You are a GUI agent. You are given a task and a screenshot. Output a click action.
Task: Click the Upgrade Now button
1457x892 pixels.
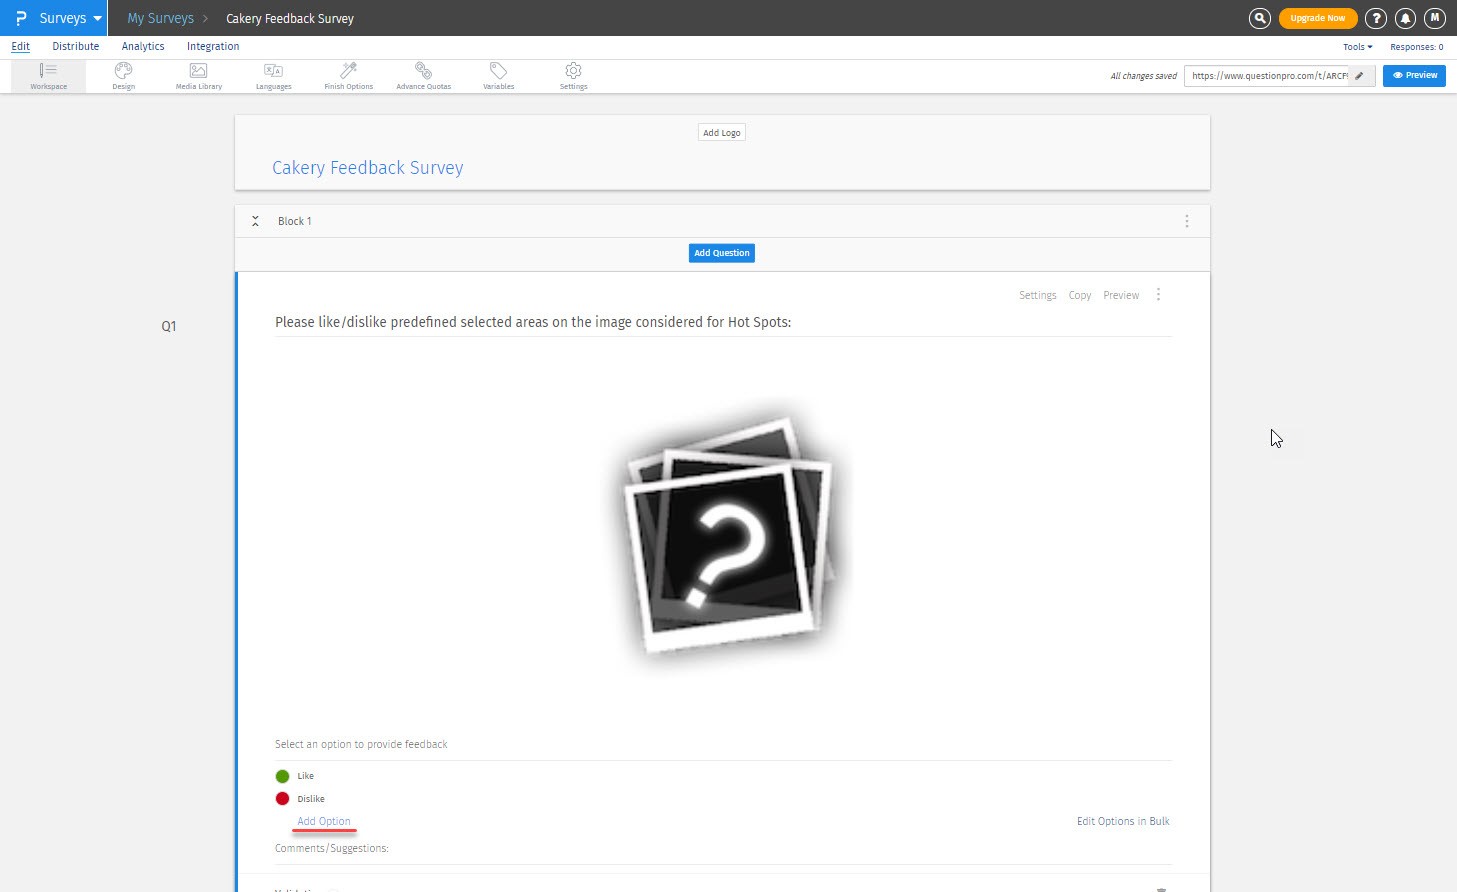[1318, 18]
